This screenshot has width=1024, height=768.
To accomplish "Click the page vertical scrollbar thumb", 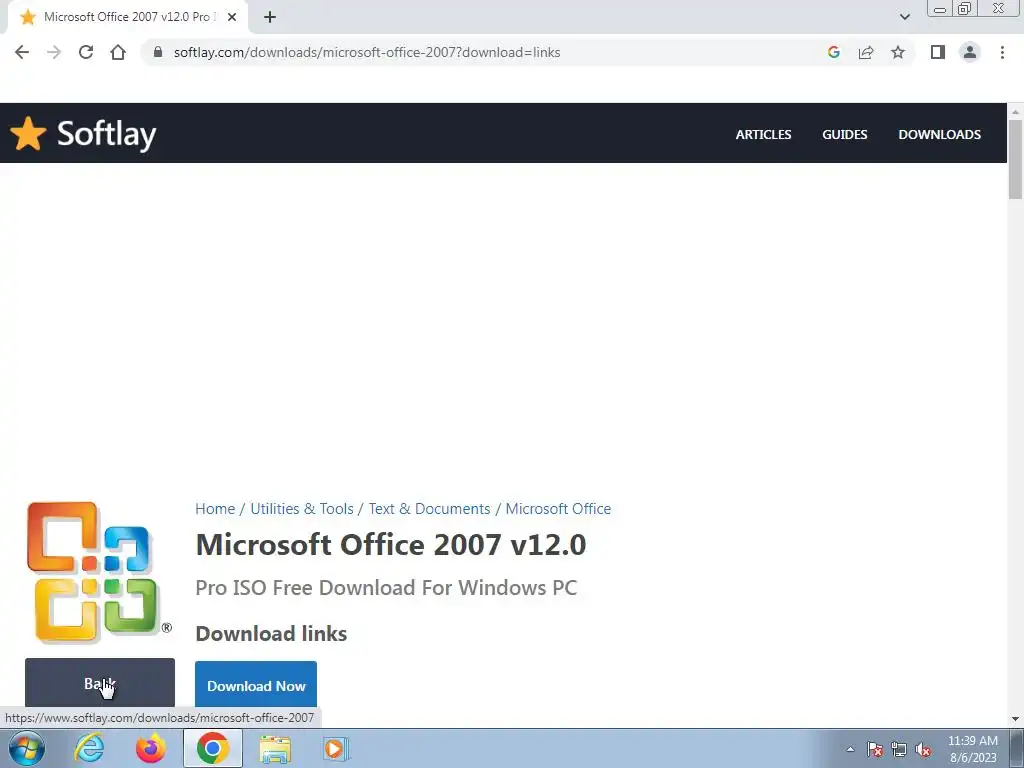I will coord(1015,159).
